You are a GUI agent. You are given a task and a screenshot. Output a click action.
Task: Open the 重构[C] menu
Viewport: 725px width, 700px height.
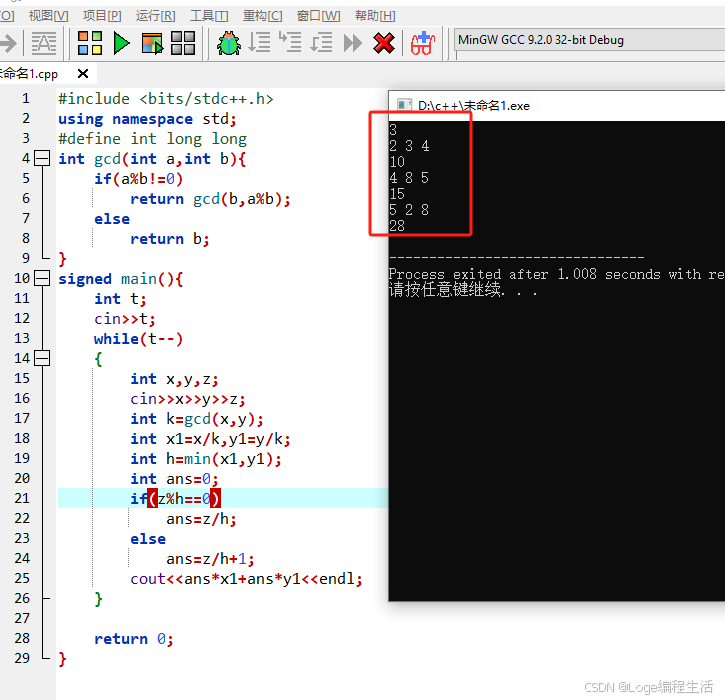click(263, 16)
